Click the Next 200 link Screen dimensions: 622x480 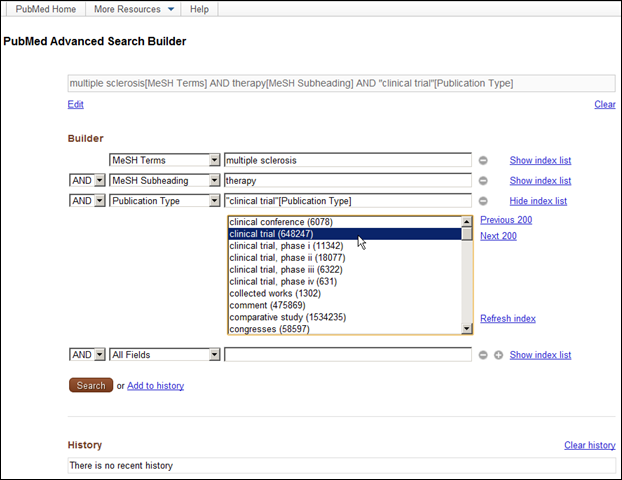[x=498, y=236]
